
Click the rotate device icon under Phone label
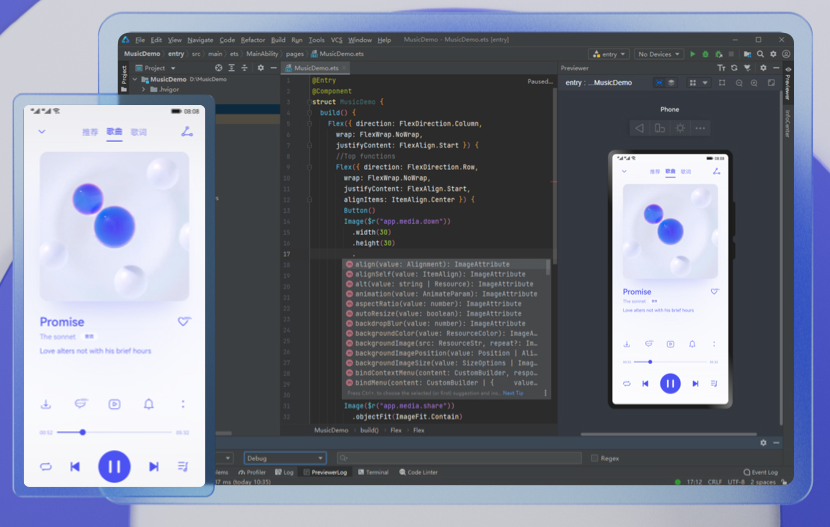pyautogui.click(x=660, y=128)
